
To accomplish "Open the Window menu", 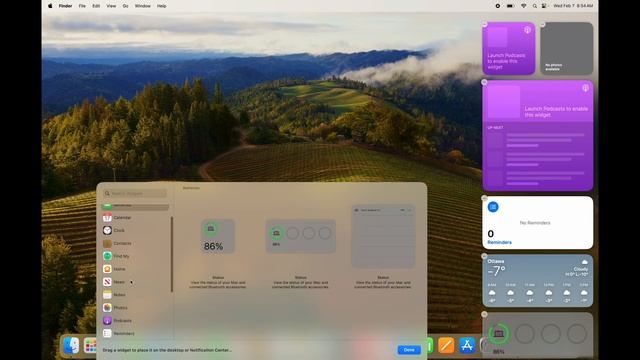I will tap(142, 6).
